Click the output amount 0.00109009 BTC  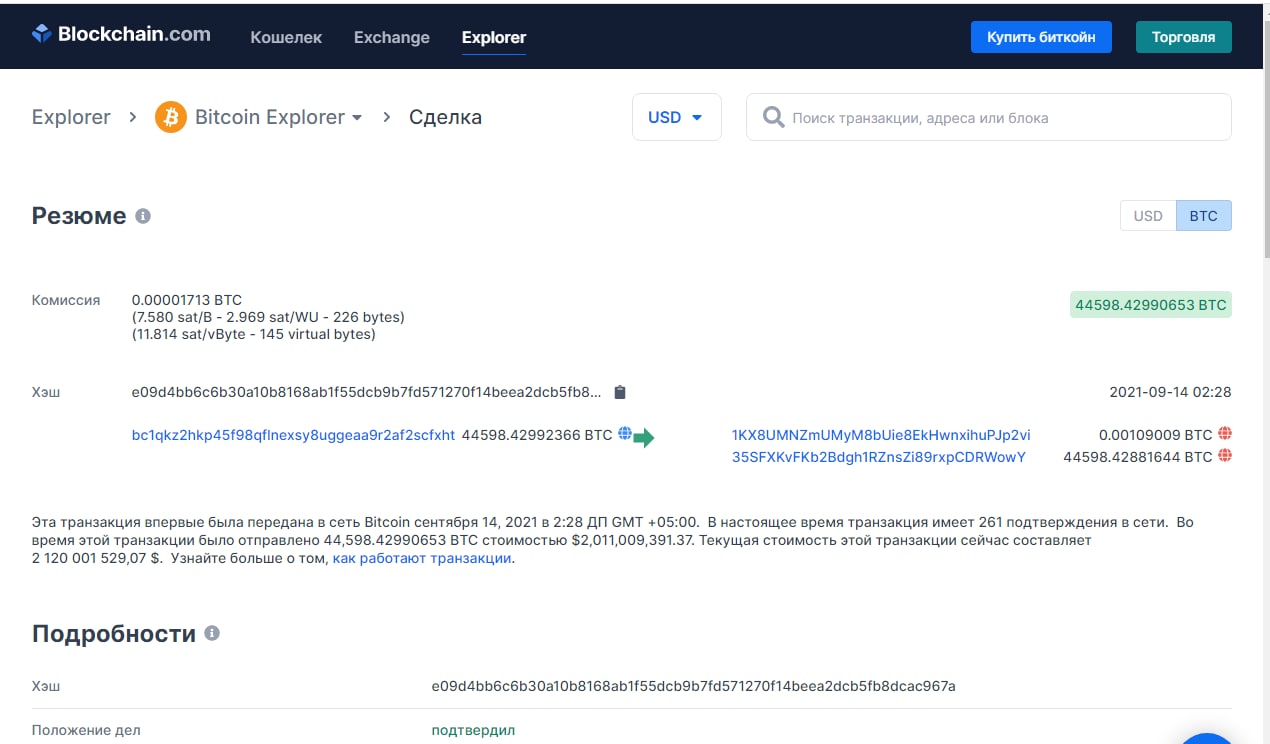click(1155, 435)
